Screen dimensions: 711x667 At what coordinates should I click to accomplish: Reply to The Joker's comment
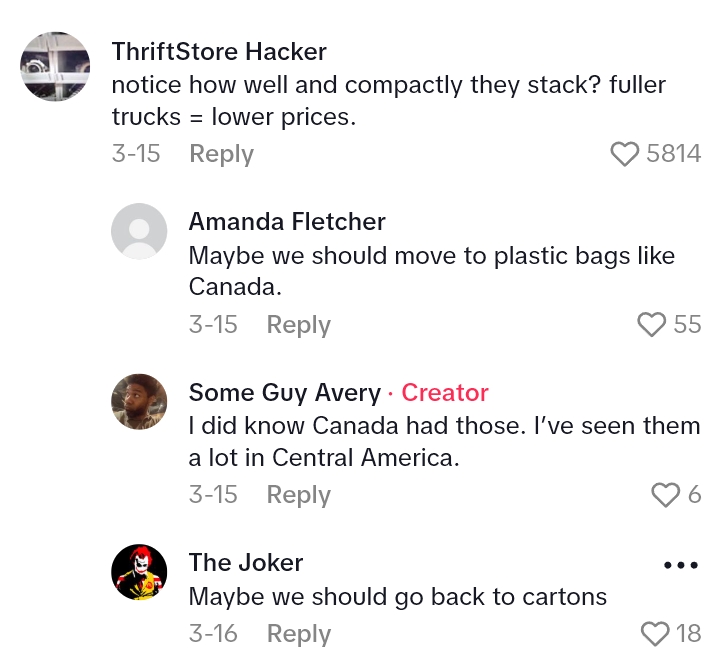click(x=298, y=634)
